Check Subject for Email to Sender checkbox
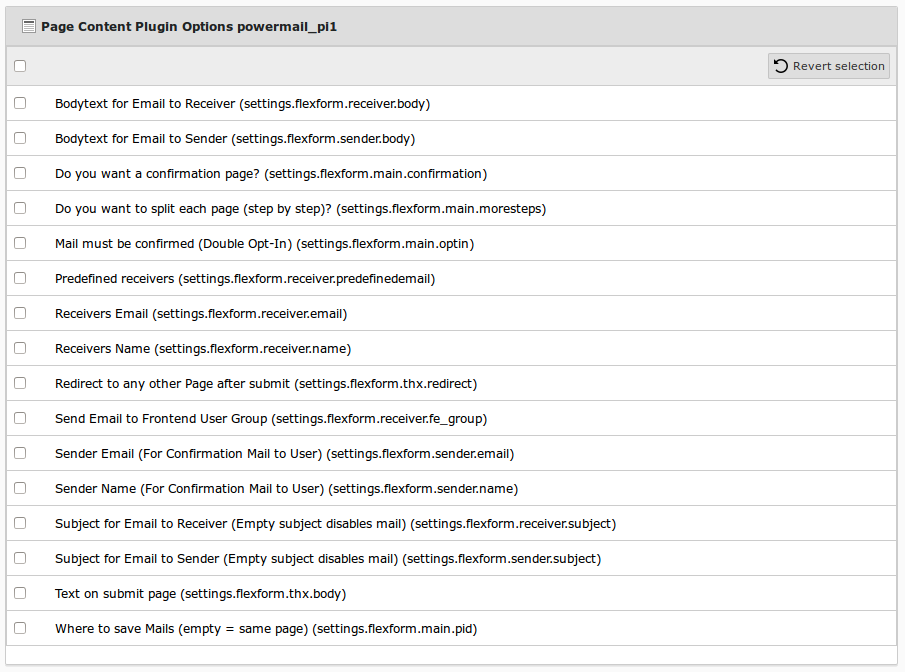Viewport: 905px width, 672px height. [x=20, y=558]
